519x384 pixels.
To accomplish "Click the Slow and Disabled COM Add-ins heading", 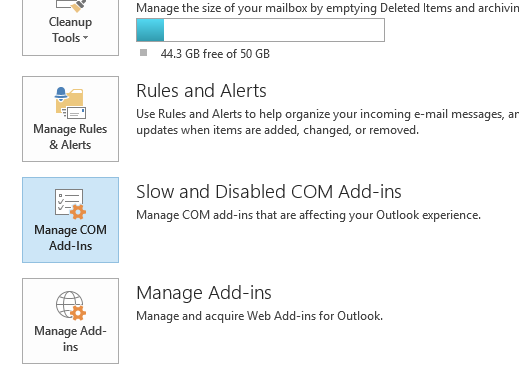I will click(269, 192).
